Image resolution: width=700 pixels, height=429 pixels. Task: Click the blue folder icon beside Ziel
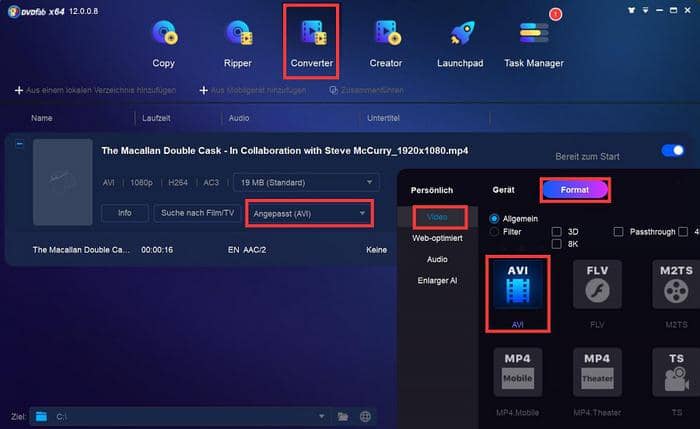tap(41, 417)
